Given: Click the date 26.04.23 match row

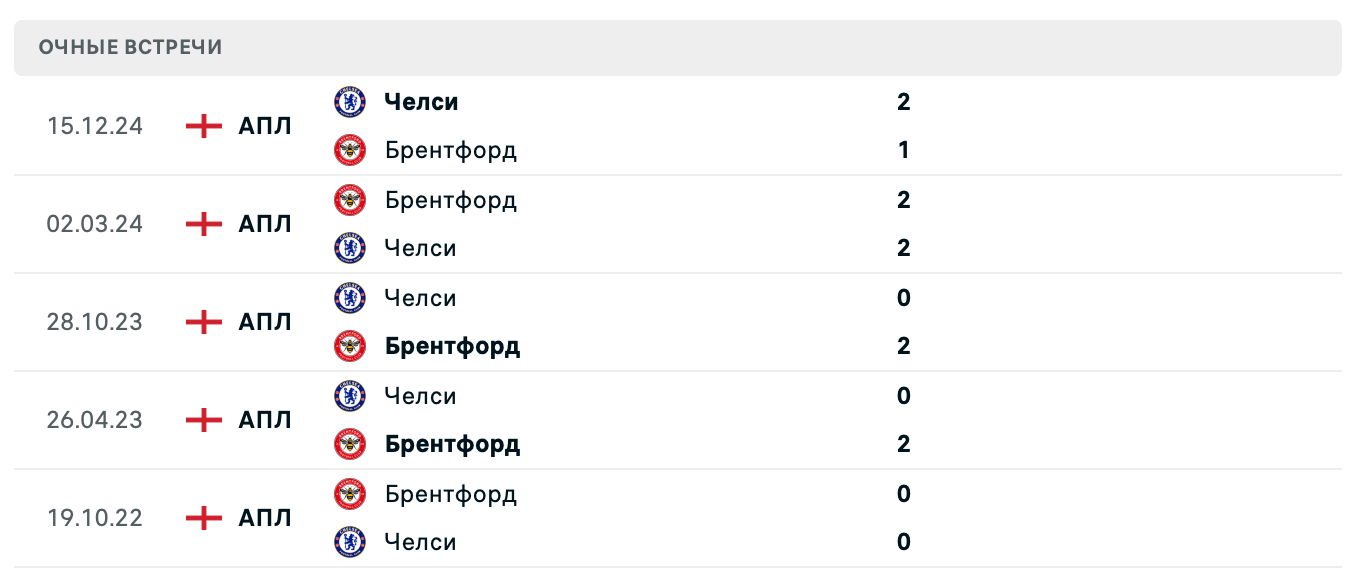Looking at the screenshot, I should 95,420.
